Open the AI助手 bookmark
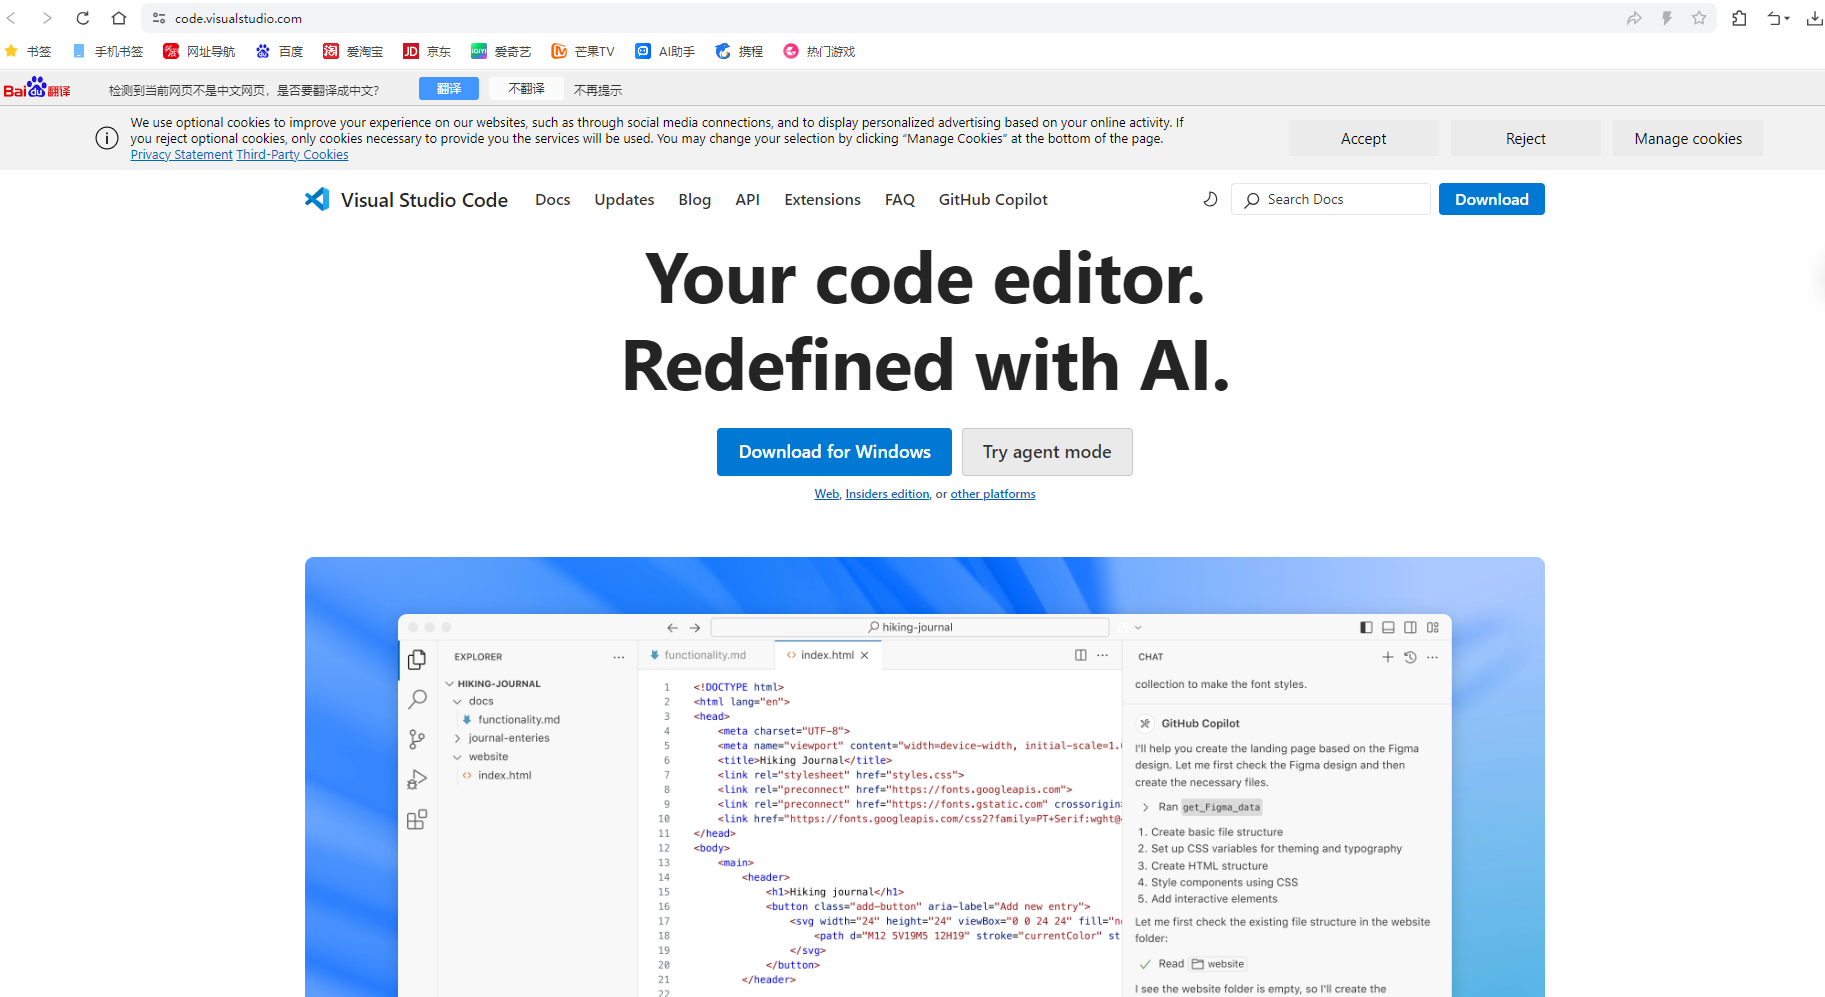Image resolution: width=1825 pixels, height=997 pixels. tap(665, 51)
